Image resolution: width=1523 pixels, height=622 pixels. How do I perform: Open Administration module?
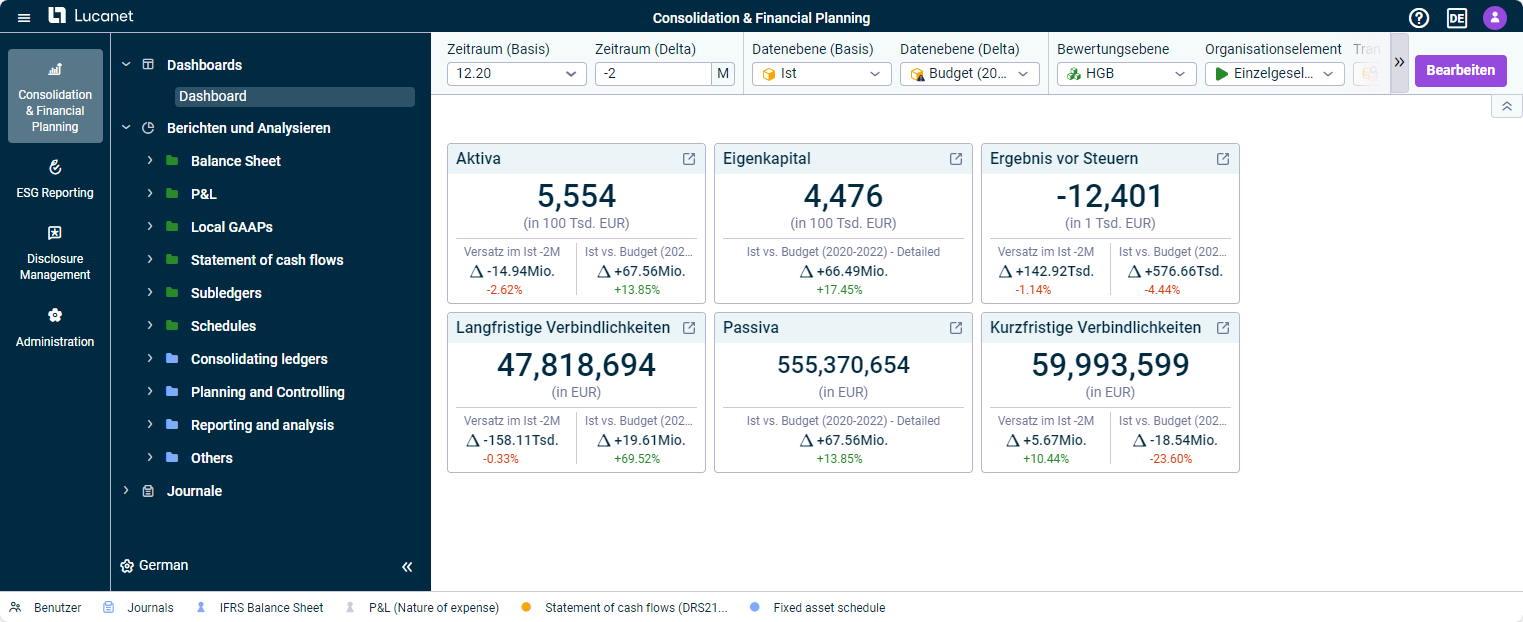pos(55,327)
